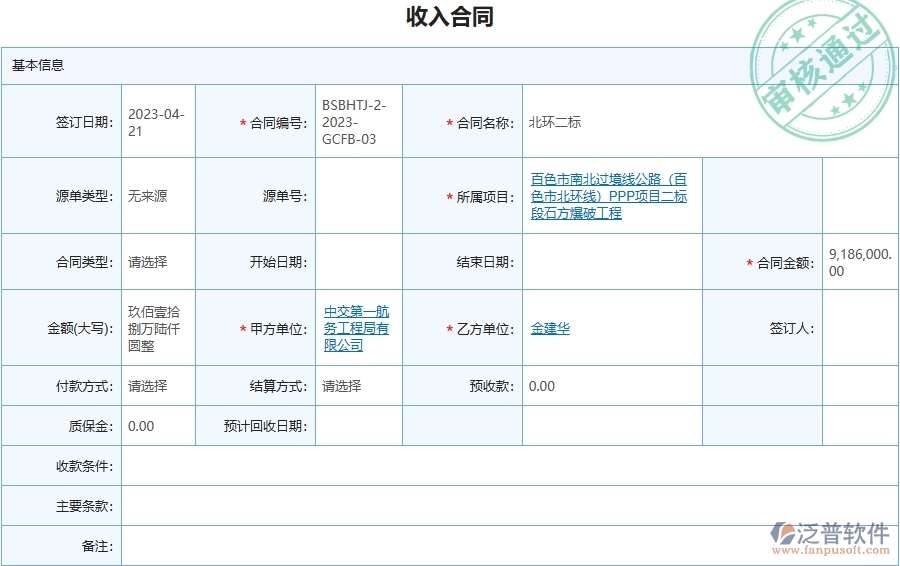Click the 签订日期 label

[84, 122]
